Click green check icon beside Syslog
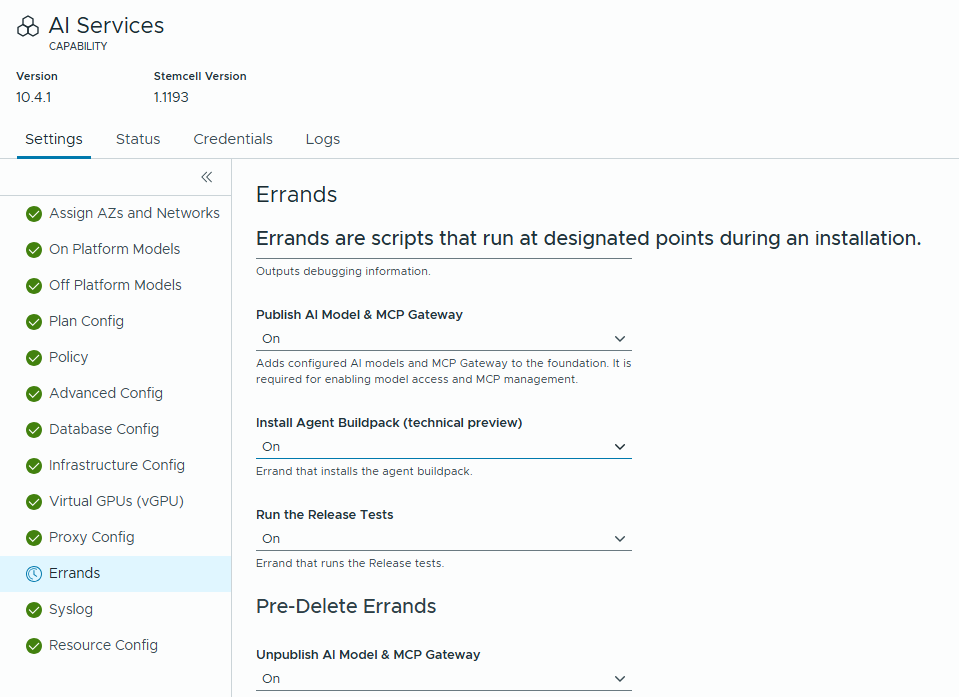 34,610
